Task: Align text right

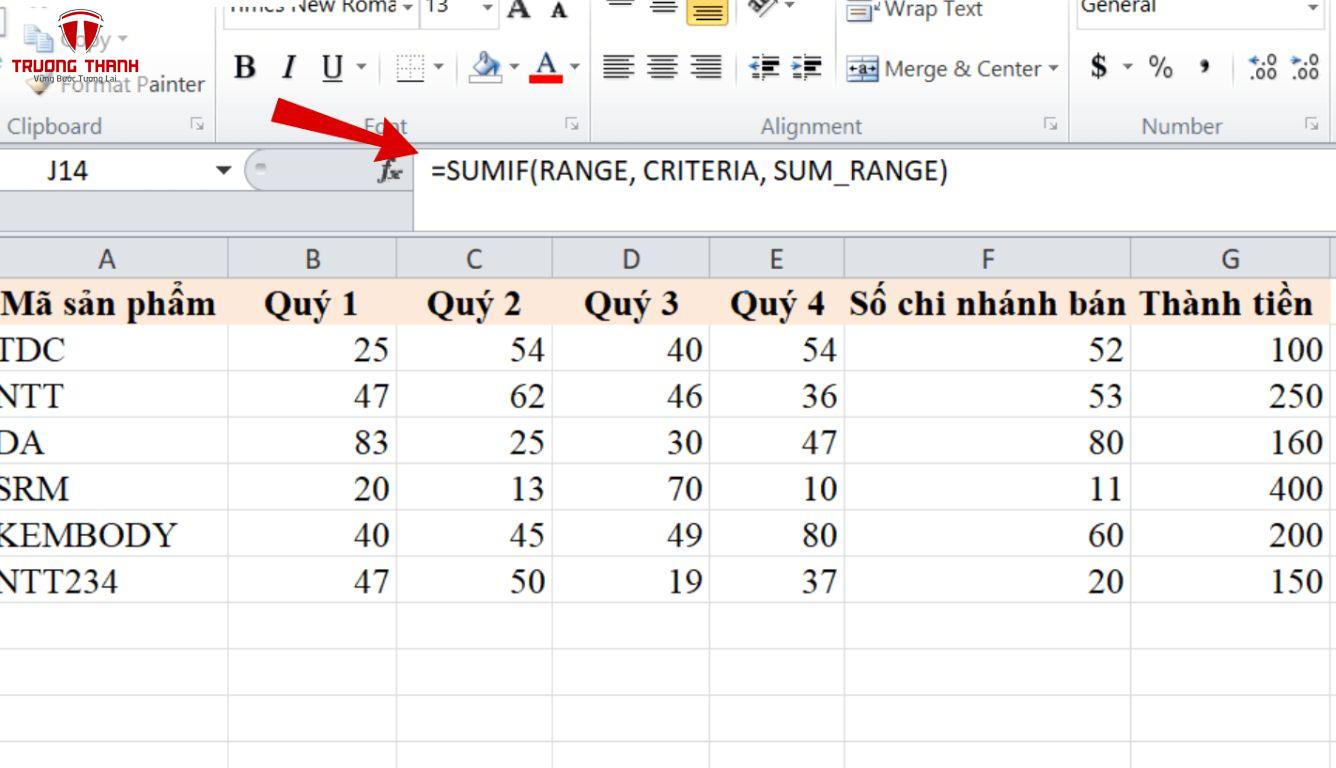Action: (706, 68)
